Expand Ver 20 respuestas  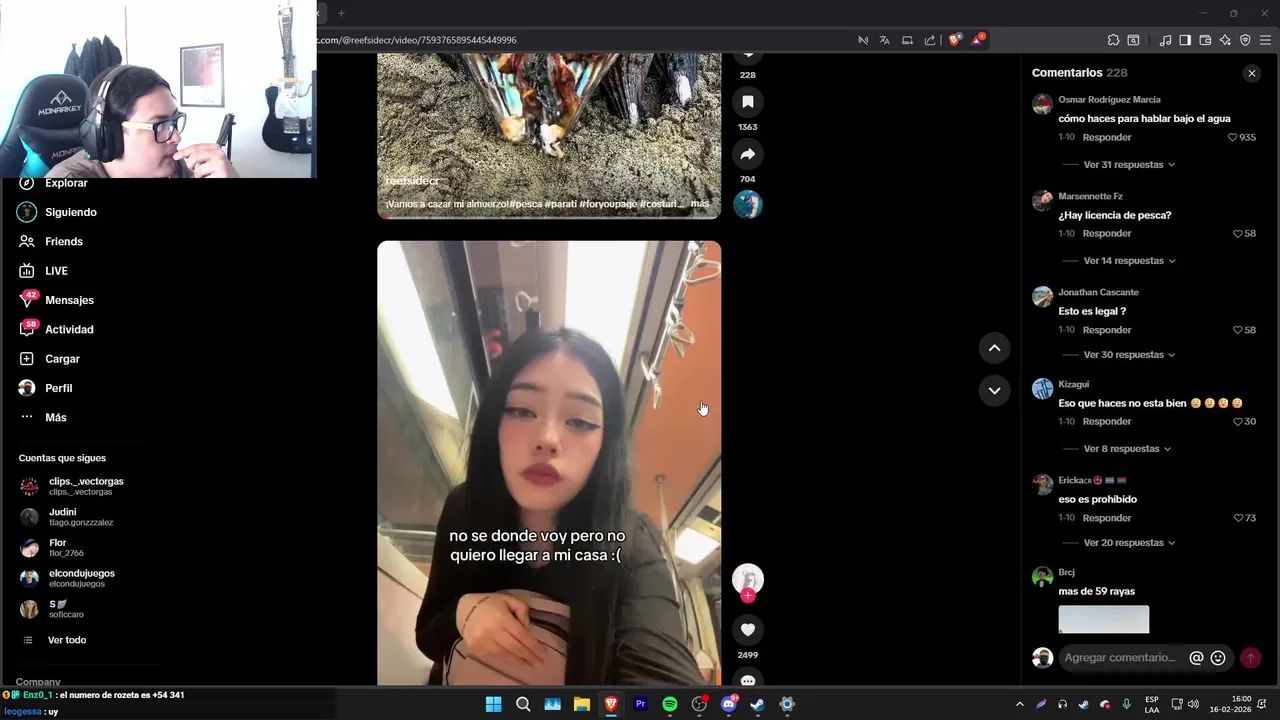(x=1129, y=542)
